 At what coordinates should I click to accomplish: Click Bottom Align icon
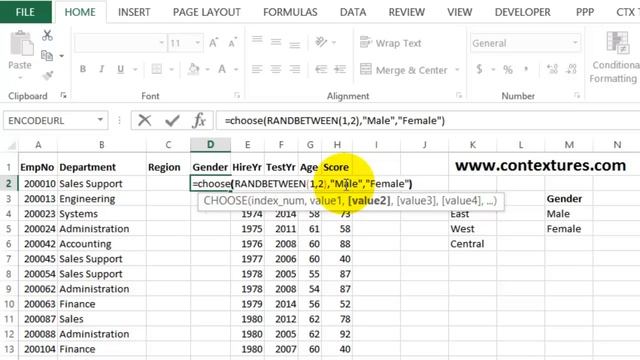tap(295, 44)
